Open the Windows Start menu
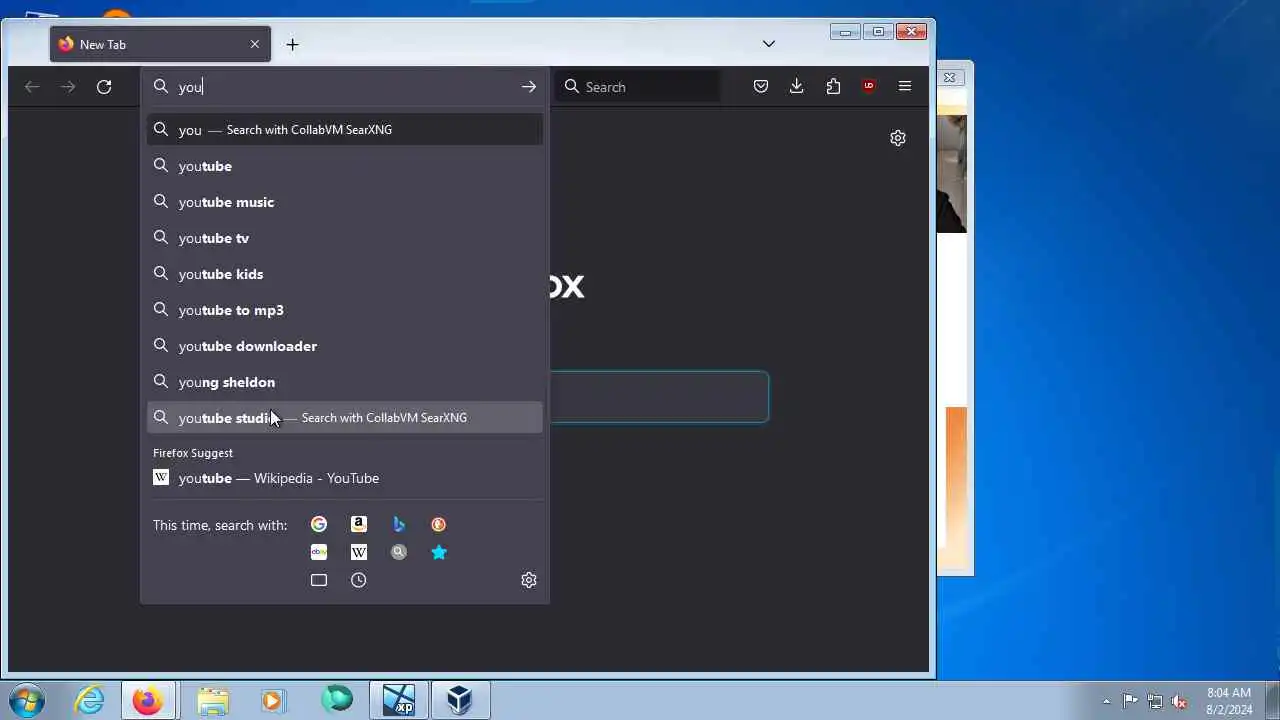Screen dimensions: 1280x720 pos(27,700)
